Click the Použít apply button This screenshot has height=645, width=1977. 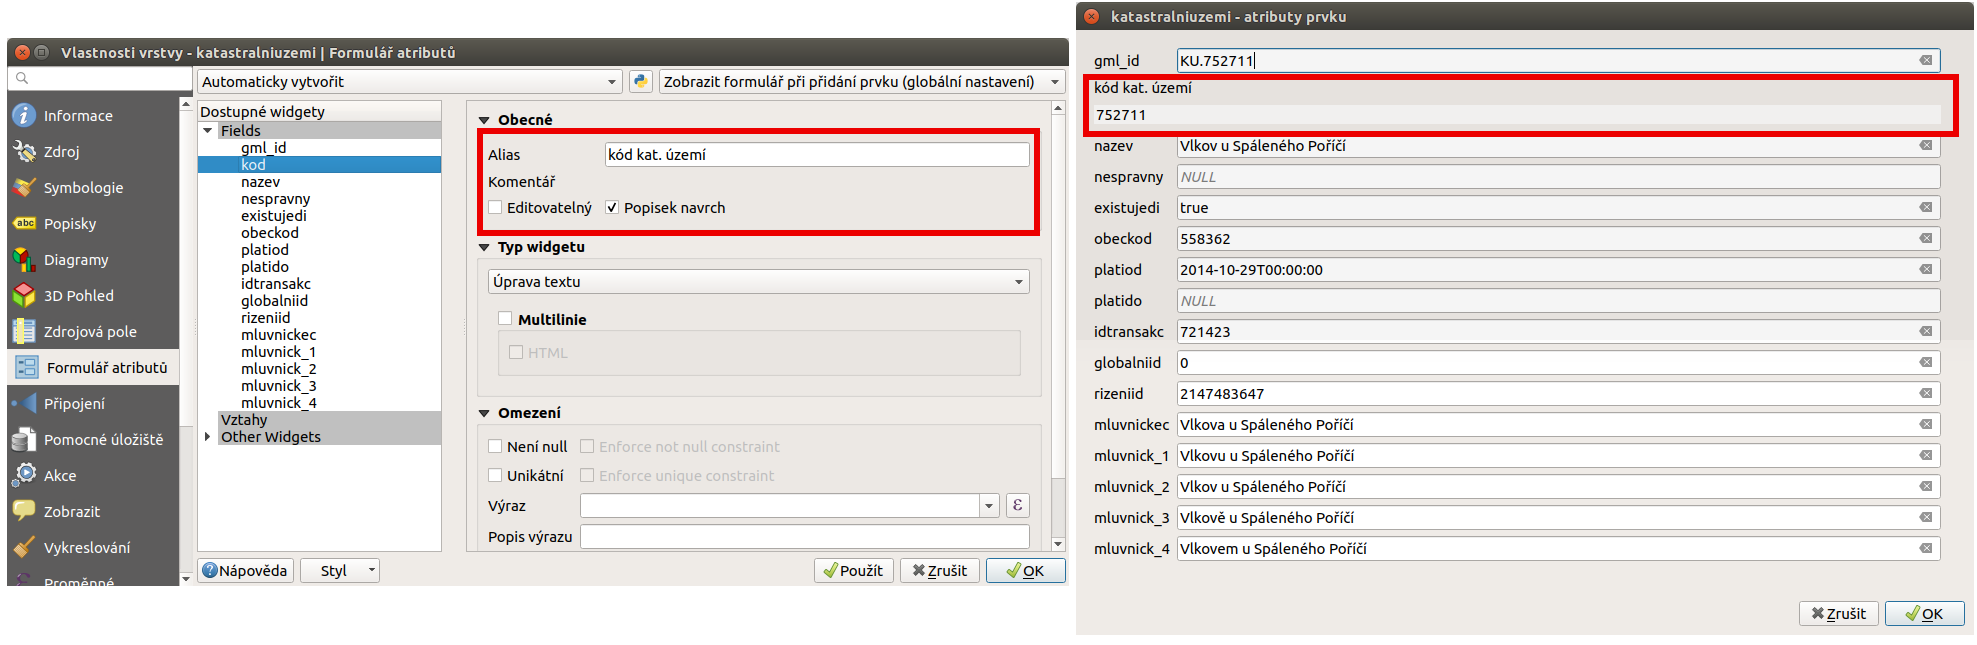click(854, 571)
